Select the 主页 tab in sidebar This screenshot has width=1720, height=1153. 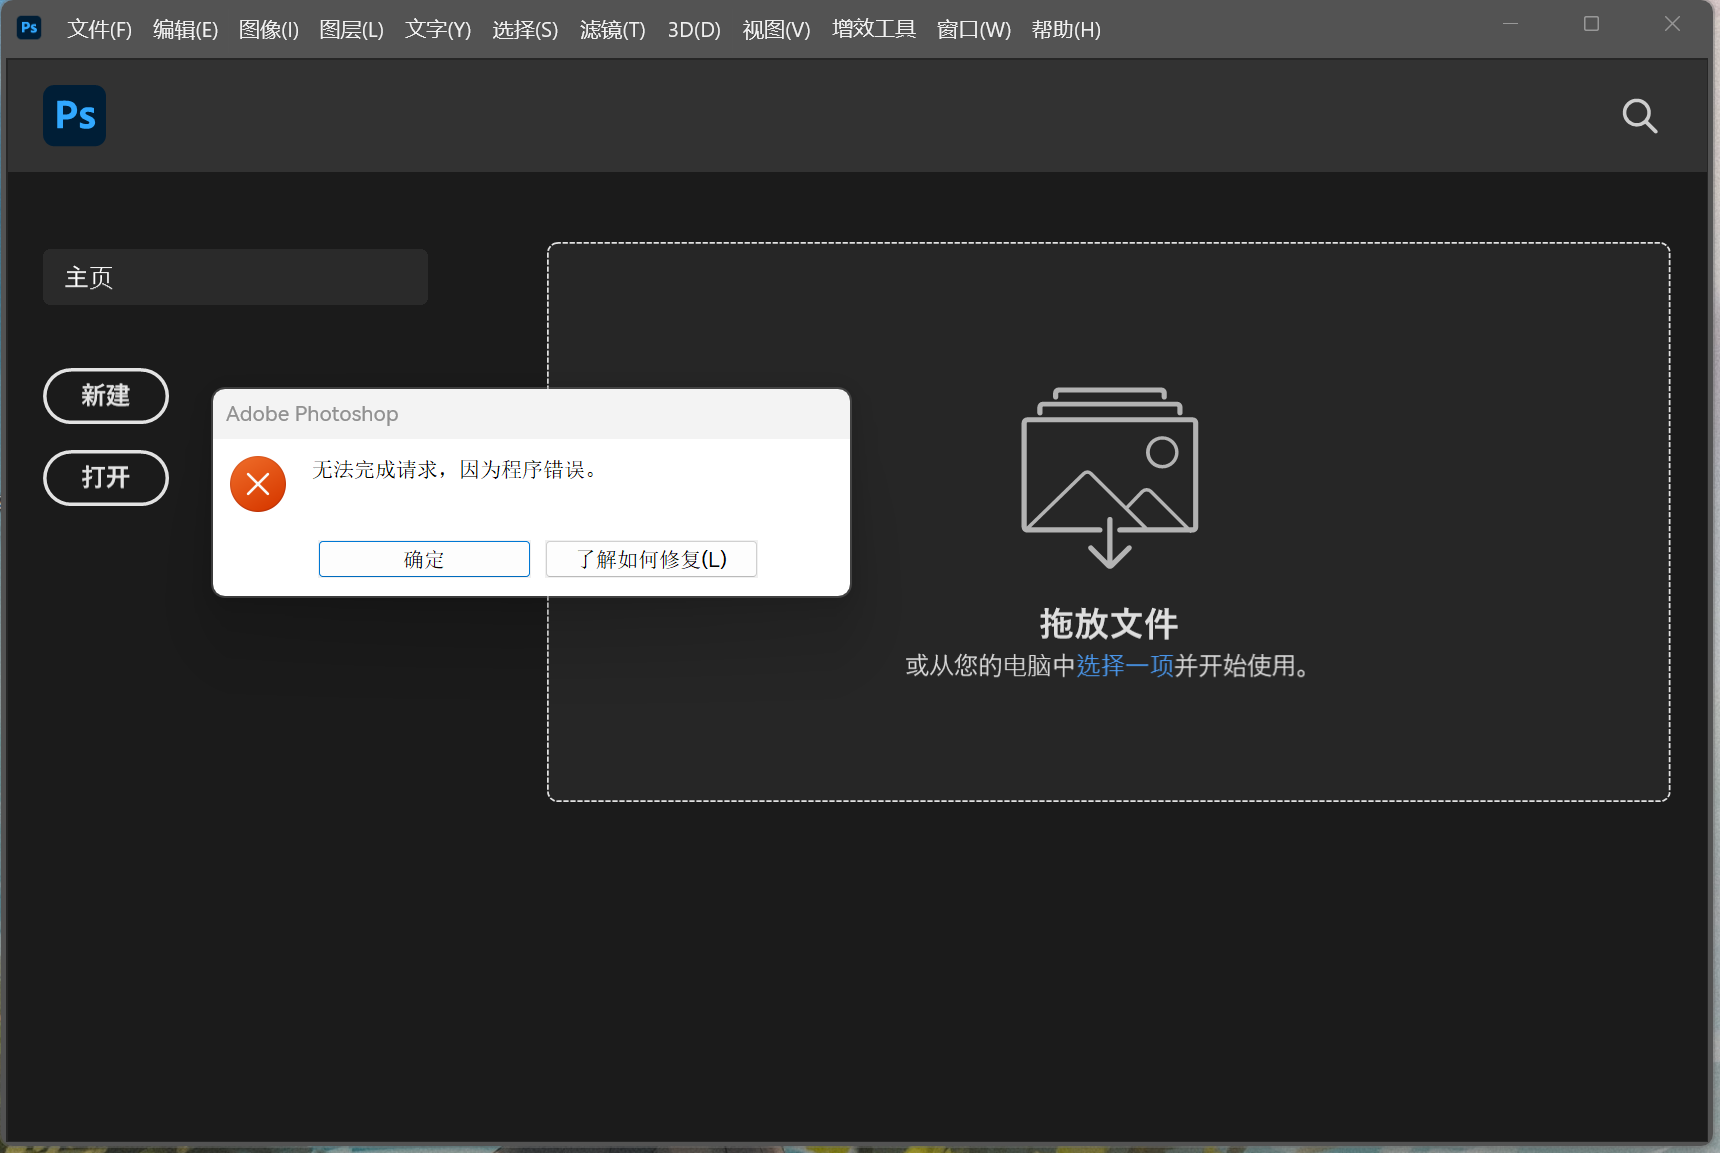235,277
